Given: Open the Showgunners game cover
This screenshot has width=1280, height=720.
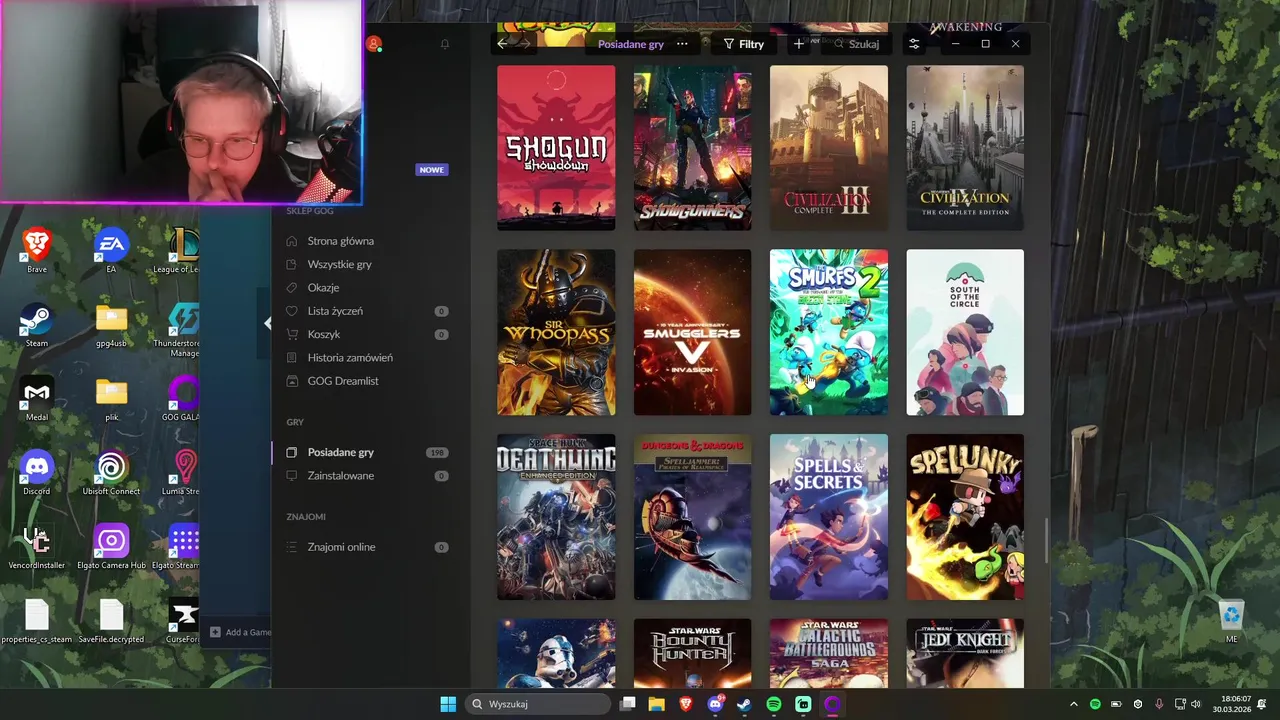Looking at the screenshot, I should pos(692,148).
